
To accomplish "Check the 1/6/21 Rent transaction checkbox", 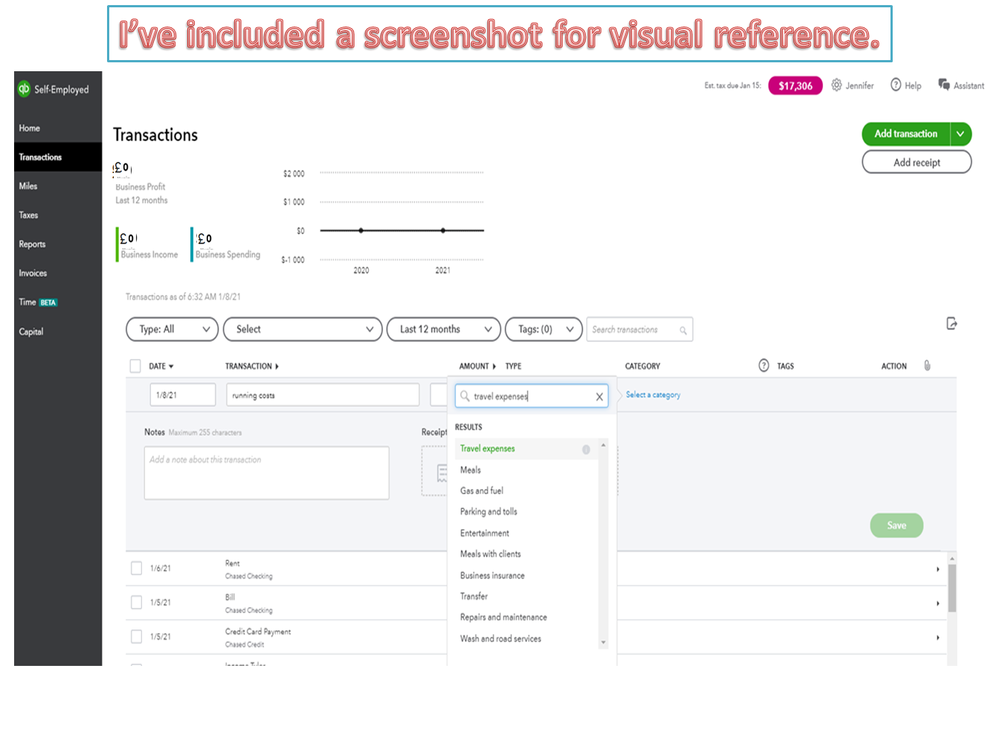I will click(x=136, y=568).
